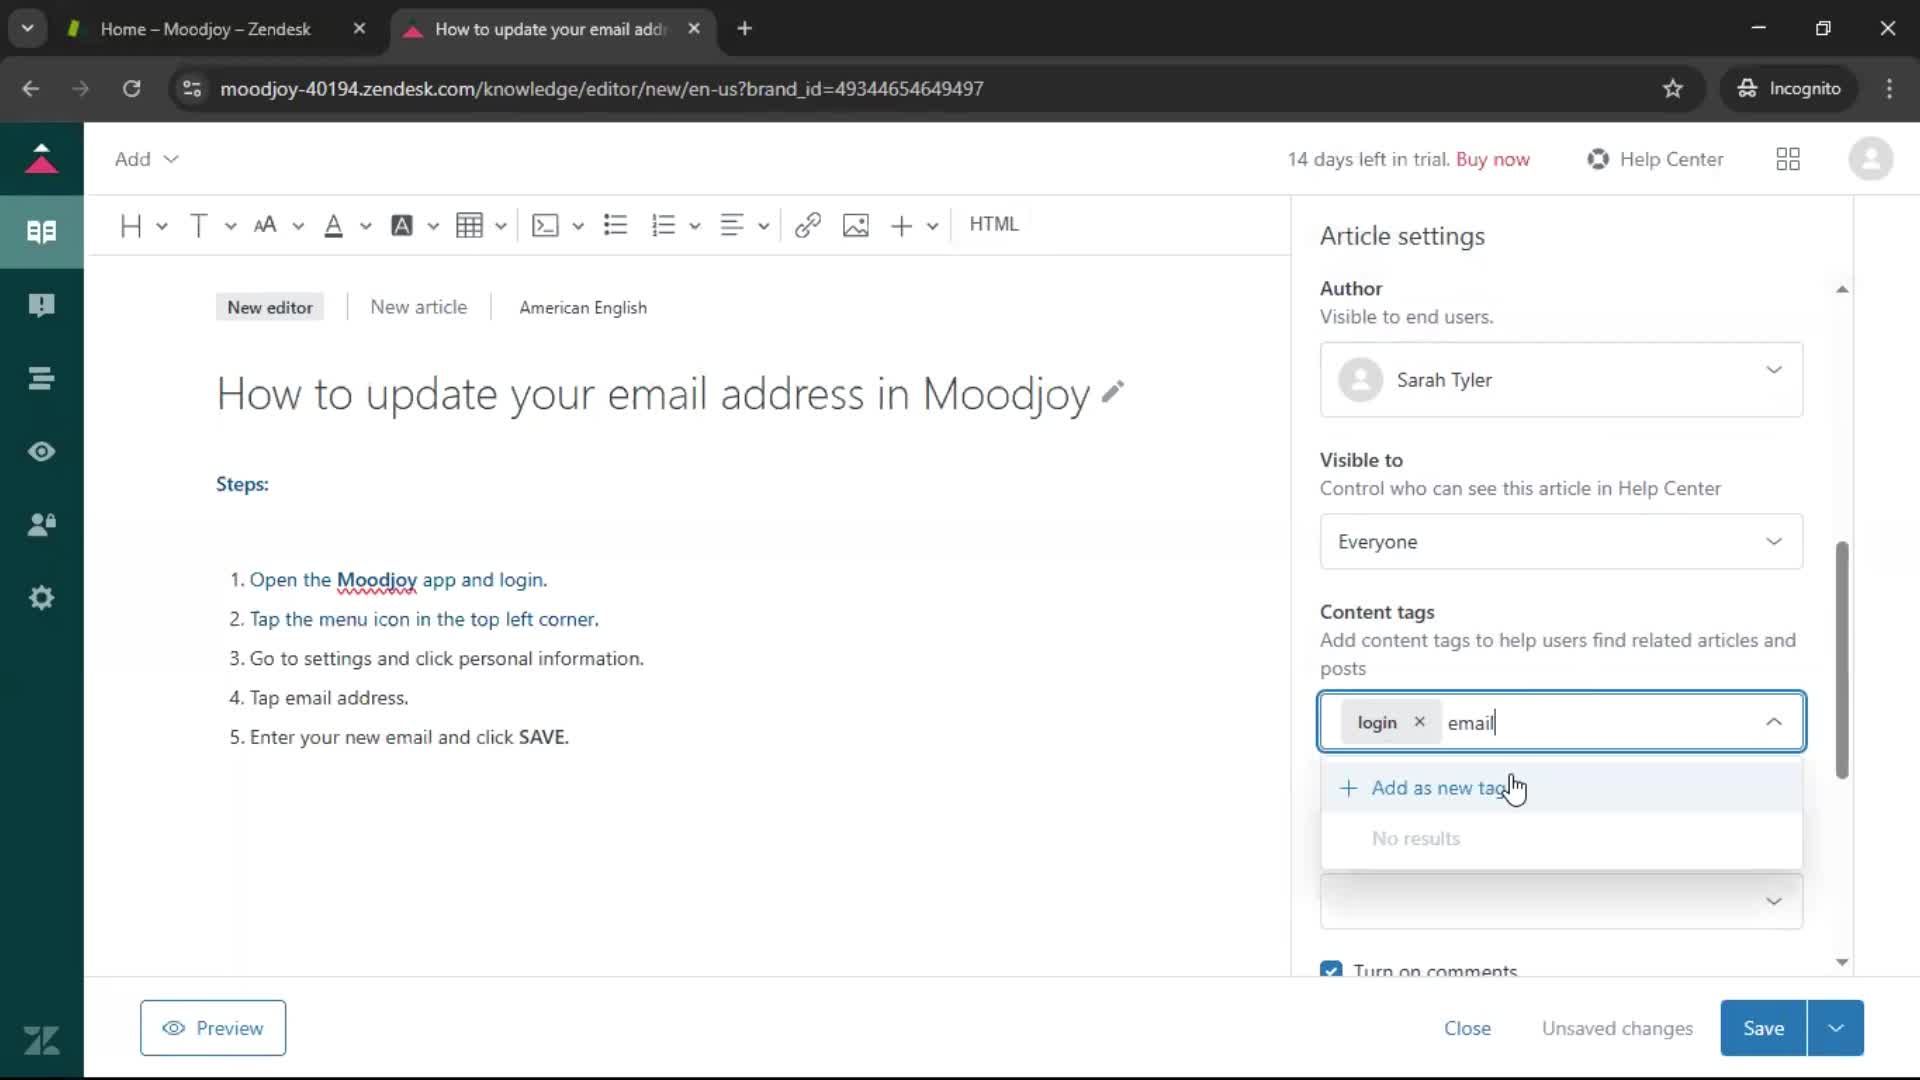Open the Moderate content sidebar icon

click(41, 305)
